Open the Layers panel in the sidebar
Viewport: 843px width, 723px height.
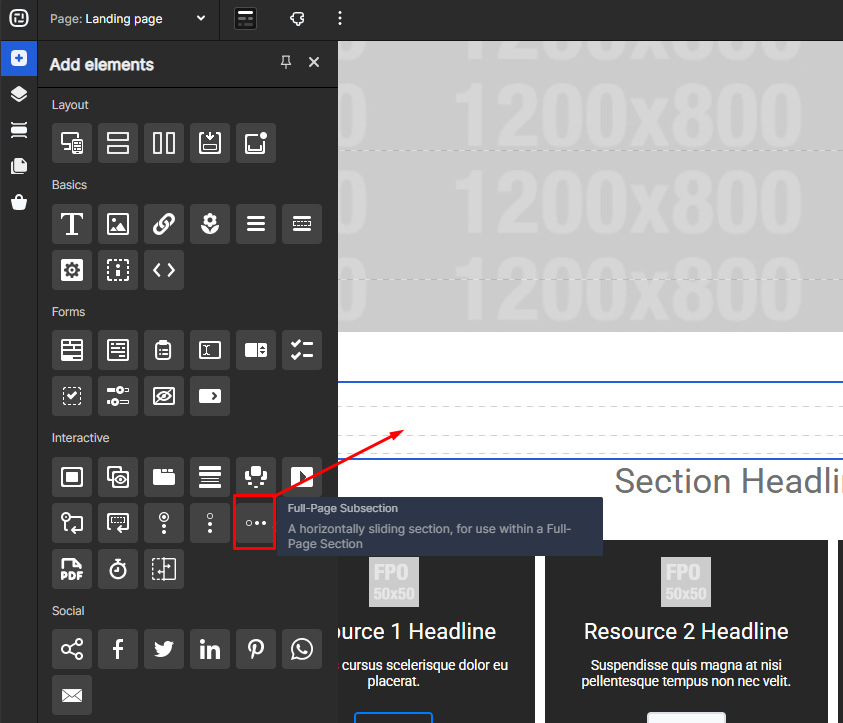19,94
